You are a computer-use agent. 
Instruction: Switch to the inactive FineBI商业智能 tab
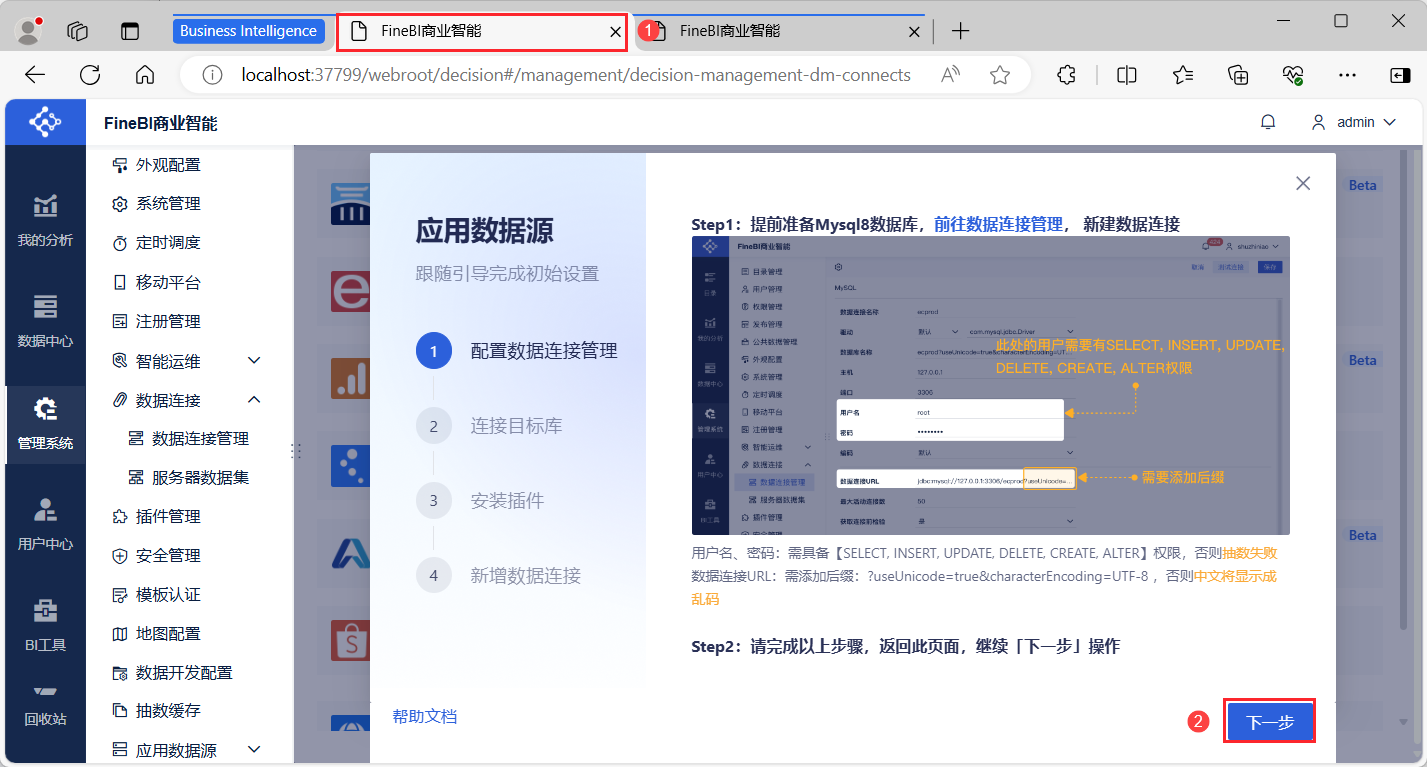point(781,31)
